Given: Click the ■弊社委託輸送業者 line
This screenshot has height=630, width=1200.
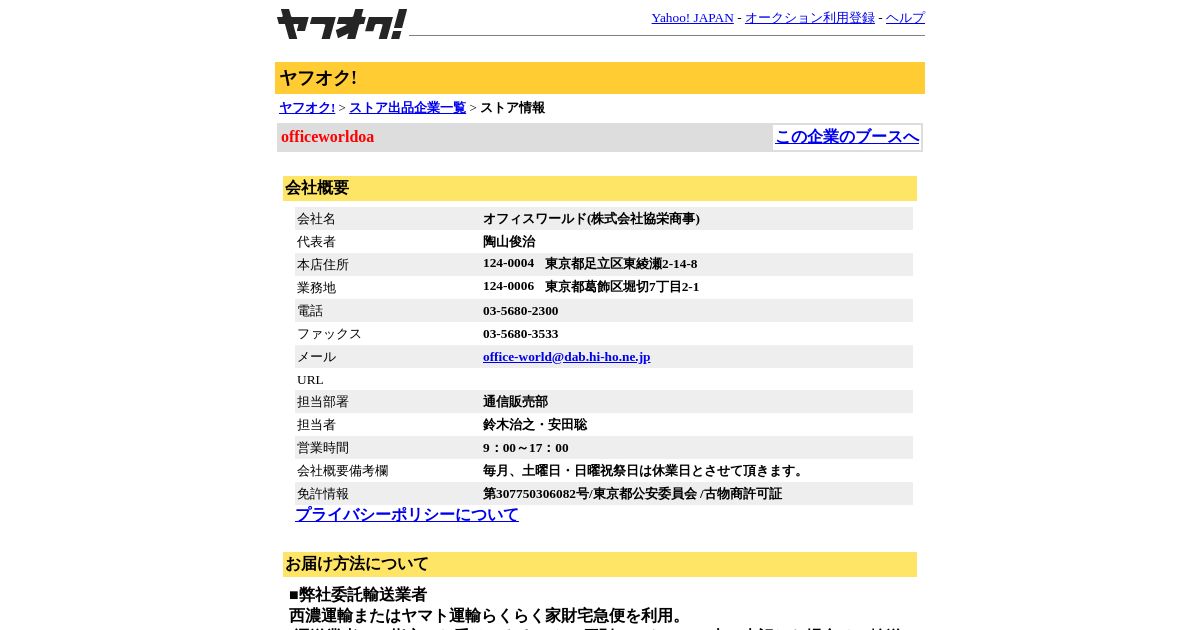Looking at the screenshot, I should 358,595.
